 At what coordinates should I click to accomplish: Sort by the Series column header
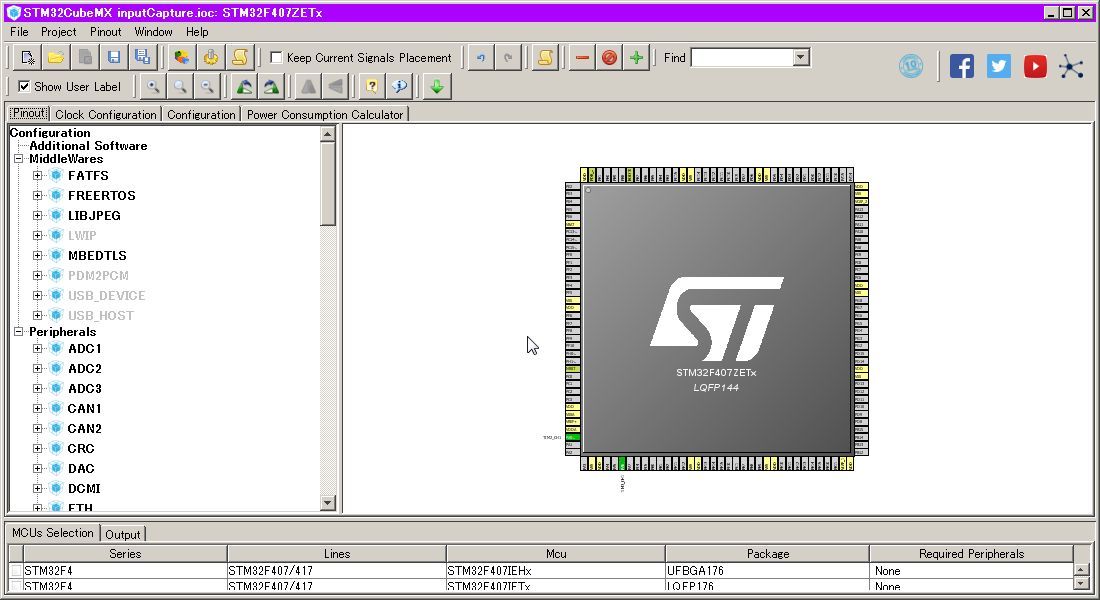[x=125, y=554]
